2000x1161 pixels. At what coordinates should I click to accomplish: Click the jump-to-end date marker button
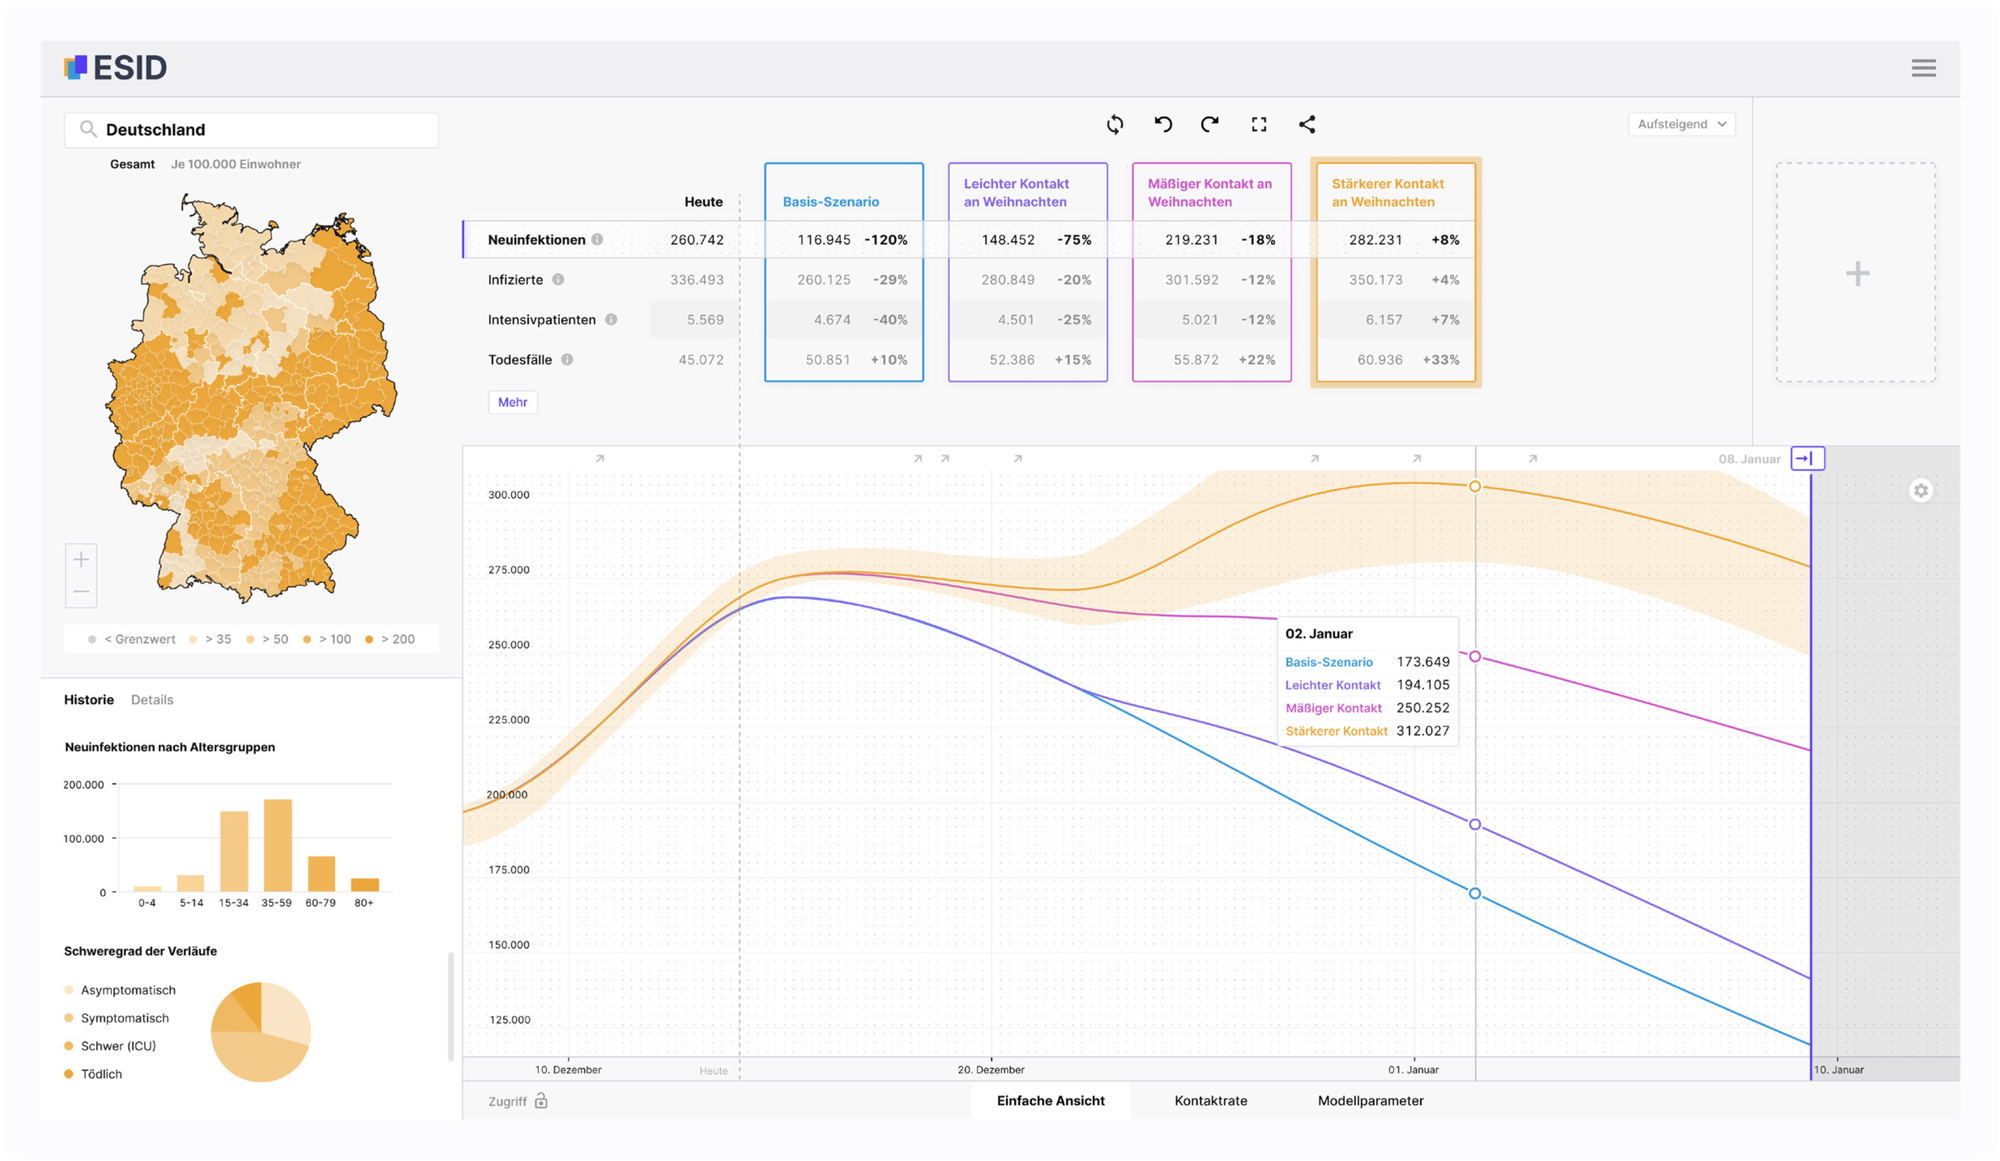[x=1806, y=459]
